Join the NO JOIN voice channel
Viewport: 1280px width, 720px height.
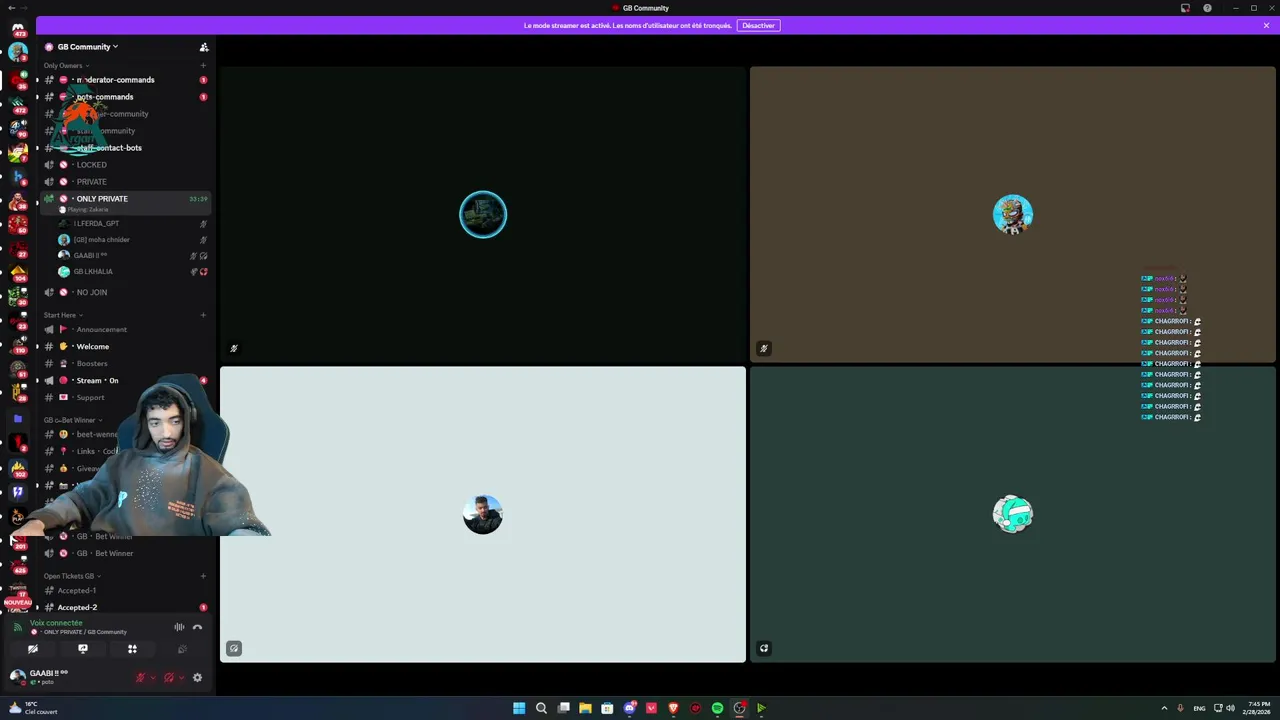click(125, 292)
